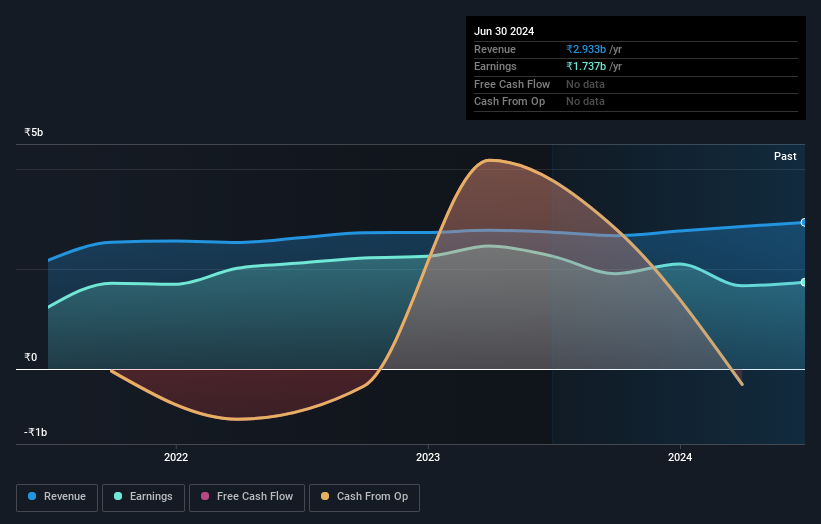Screen dimensions: 821x524
Task: Click the Cash From Op tooltip row label
Action: point(509,102)
